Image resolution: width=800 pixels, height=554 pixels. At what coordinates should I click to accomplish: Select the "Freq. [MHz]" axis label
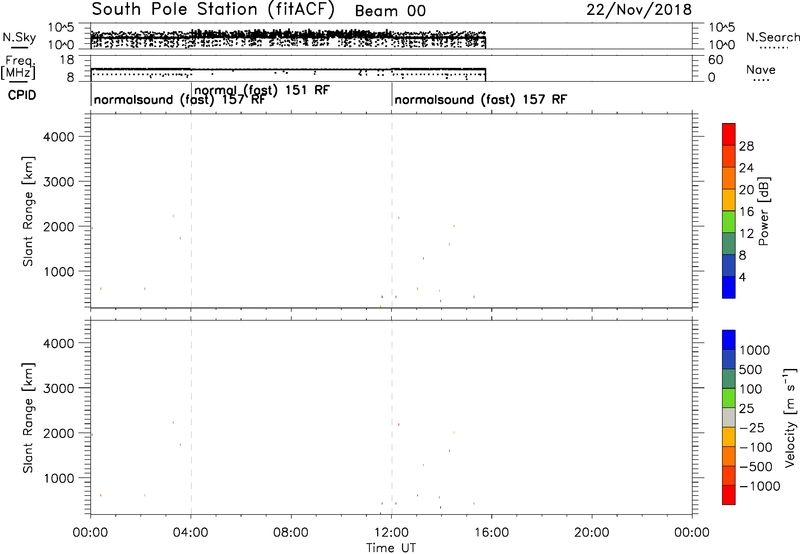18,68
